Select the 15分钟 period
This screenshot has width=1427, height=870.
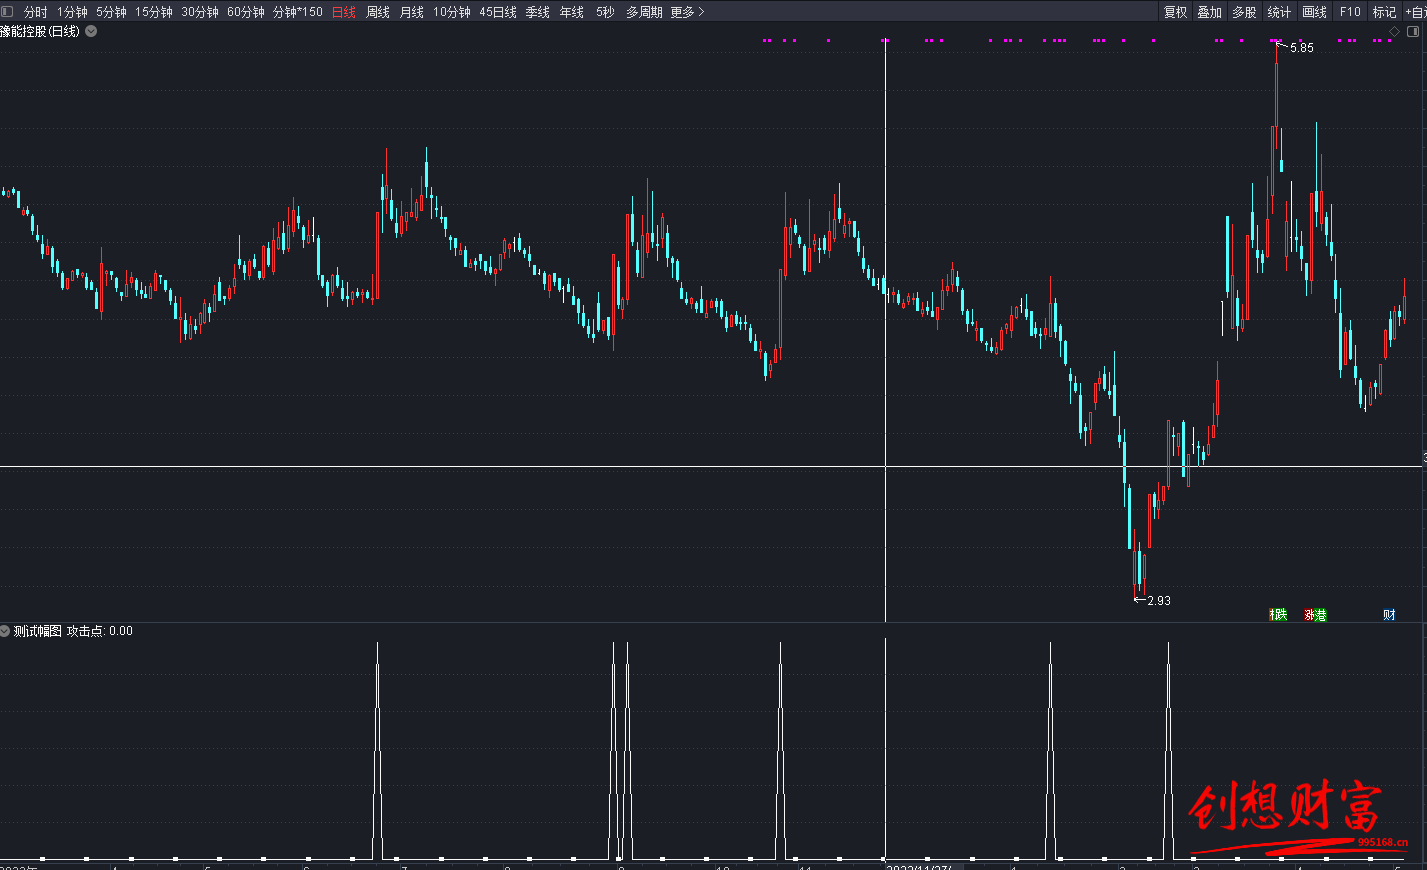click(154, 12)
